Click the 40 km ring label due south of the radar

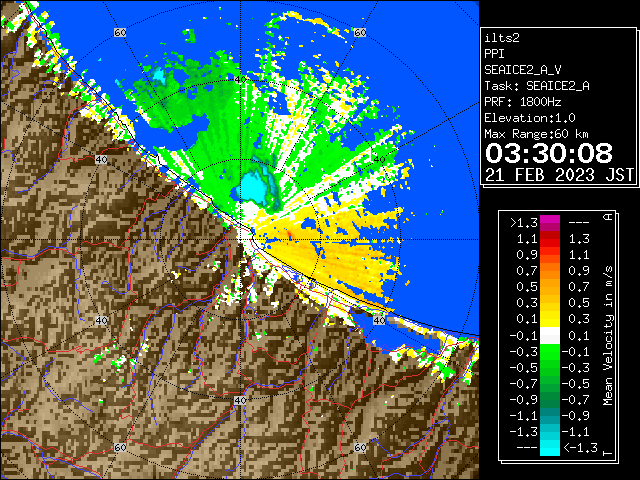(x=240, y=400)
